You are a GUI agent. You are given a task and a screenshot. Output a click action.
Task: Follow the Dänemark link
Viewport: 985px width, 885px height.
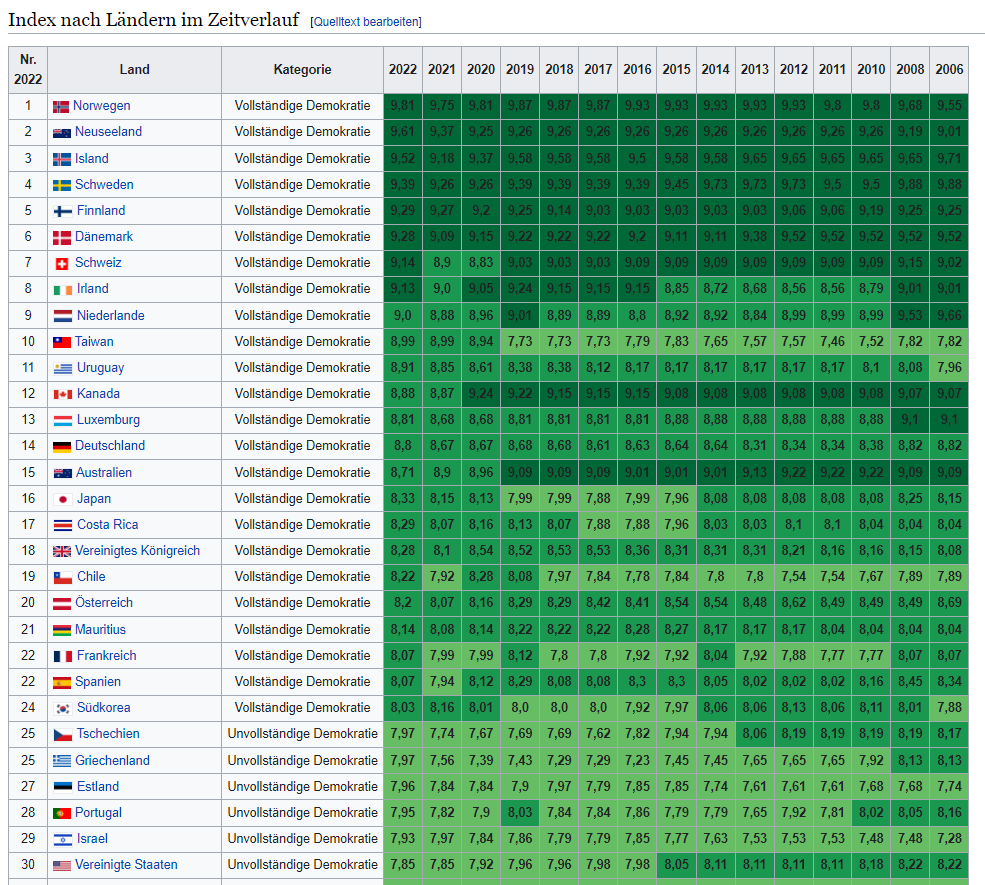tap(104, 237)
